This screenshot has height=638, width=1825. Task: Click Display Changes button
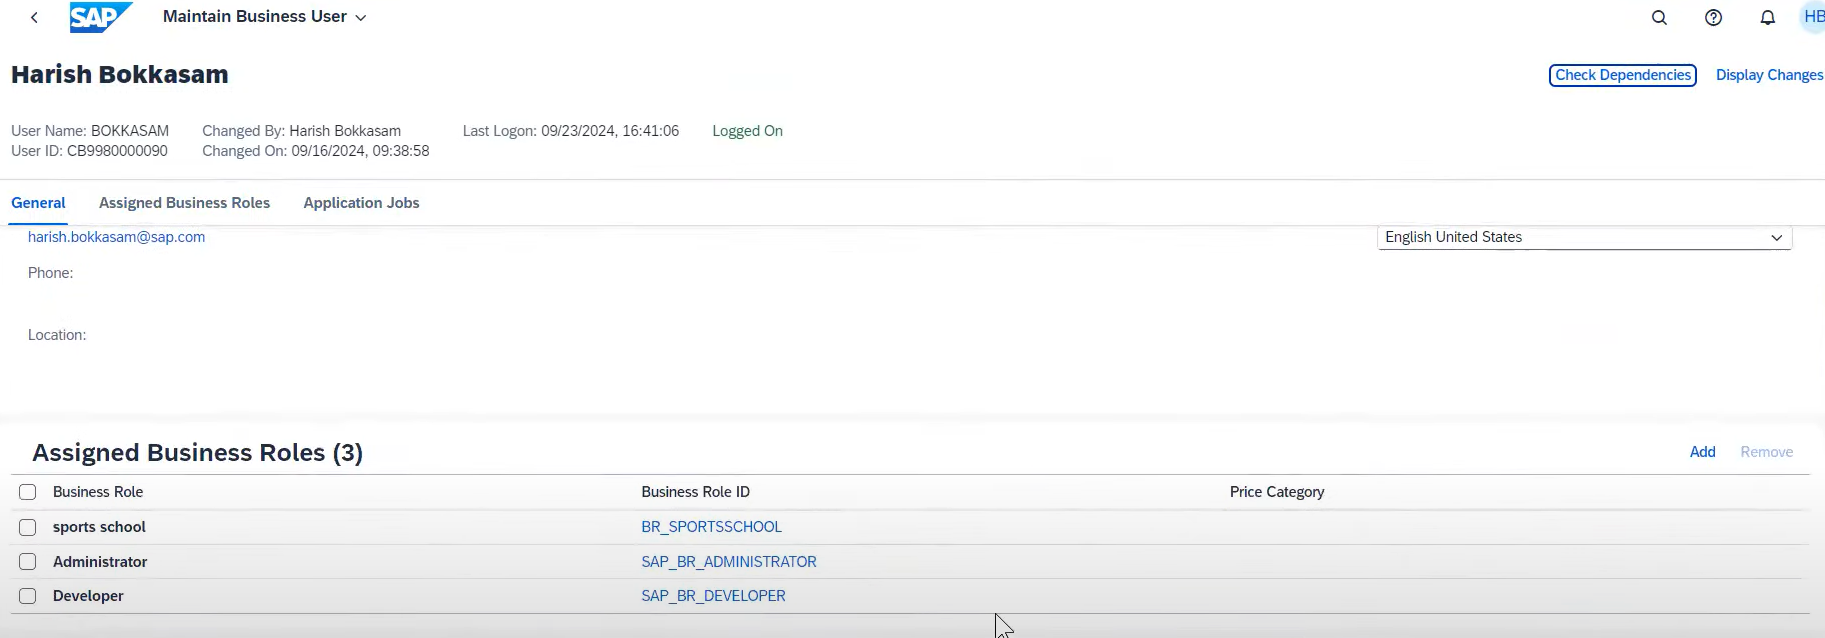point(1769,75)
